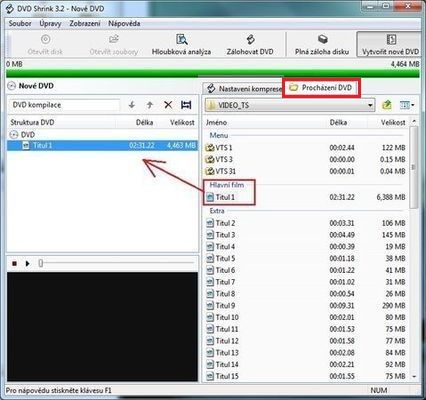This screenshot has height=400, width=426.
Task: Open the Nápověda menu
Action: point(124,23)
